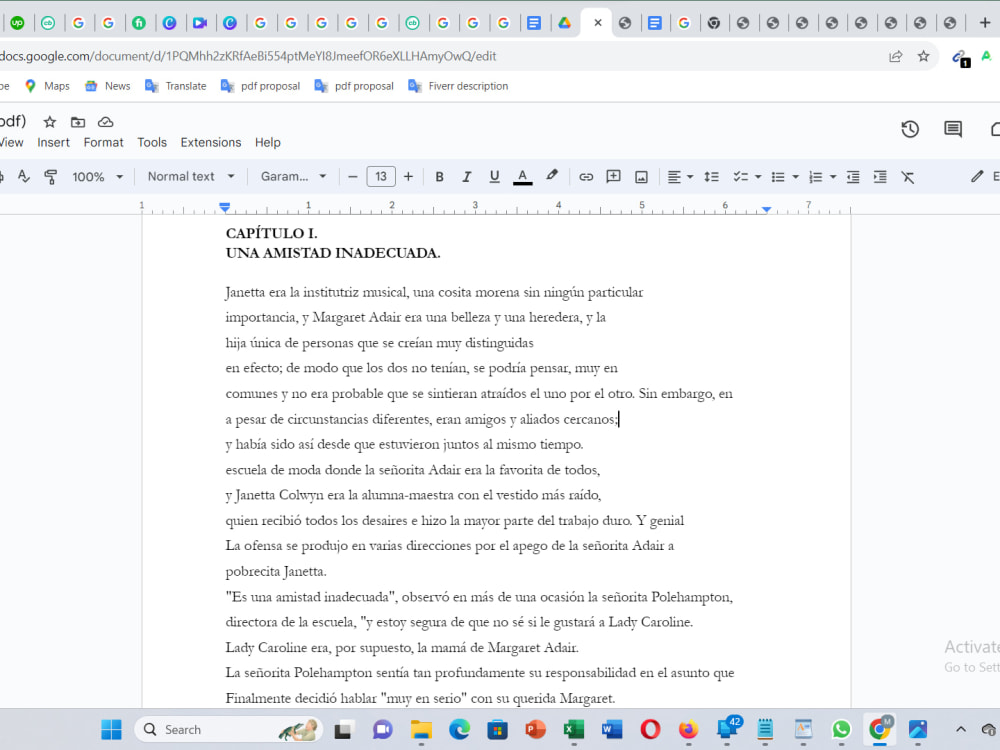Viewport: 1000px width, 750px height.
Task: Star the document
Action: coord(50,122)
